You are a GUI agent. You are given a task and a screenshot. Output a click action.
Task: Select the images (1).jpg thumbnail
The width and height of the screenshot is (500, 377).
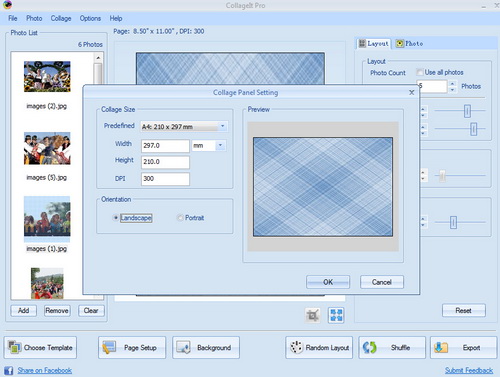[x=47, y=219]
